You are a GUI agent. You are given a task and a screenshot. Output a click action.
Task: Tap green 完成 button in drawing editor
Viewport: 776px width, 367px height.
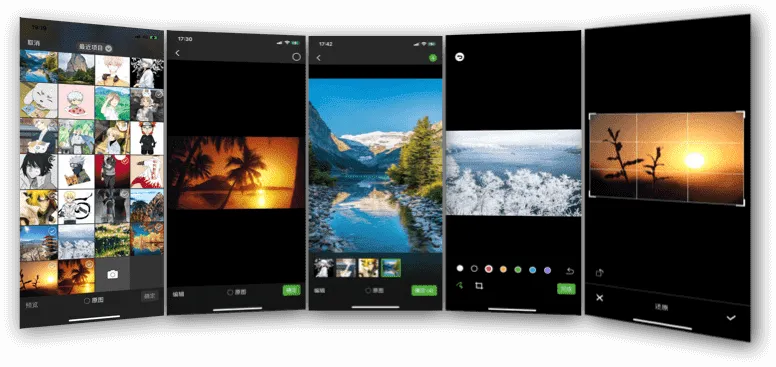(566, 289)
